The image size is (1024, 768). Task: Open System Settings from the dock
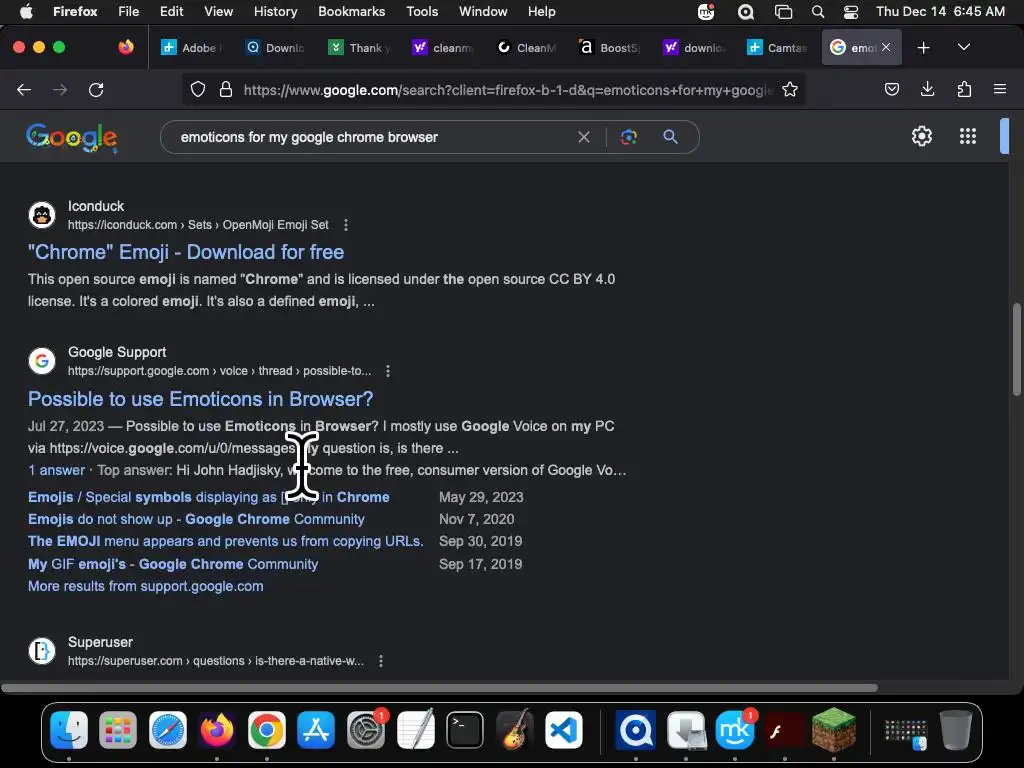pos(366,729)
